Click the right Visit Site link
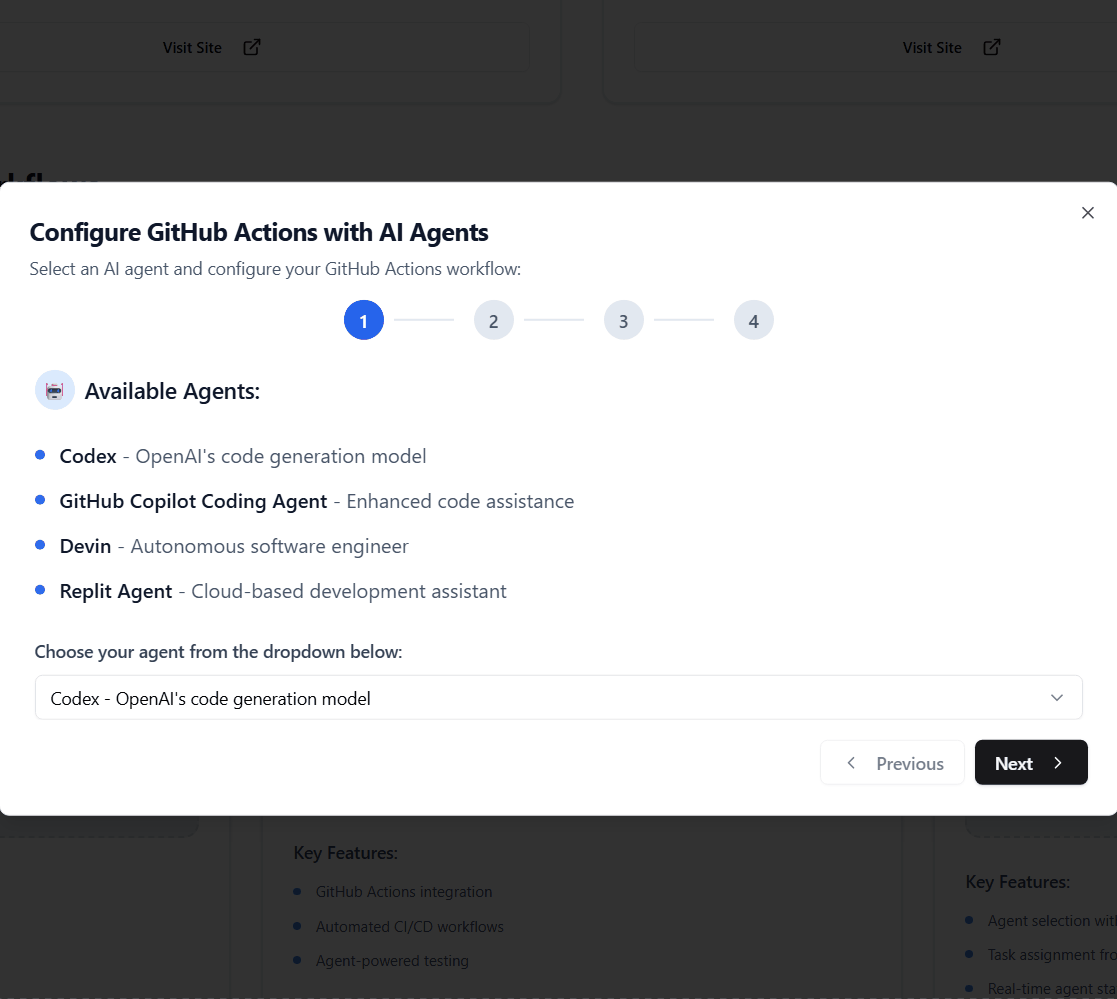The height and width of the screenshot is (999, 1117). point(932,46)
